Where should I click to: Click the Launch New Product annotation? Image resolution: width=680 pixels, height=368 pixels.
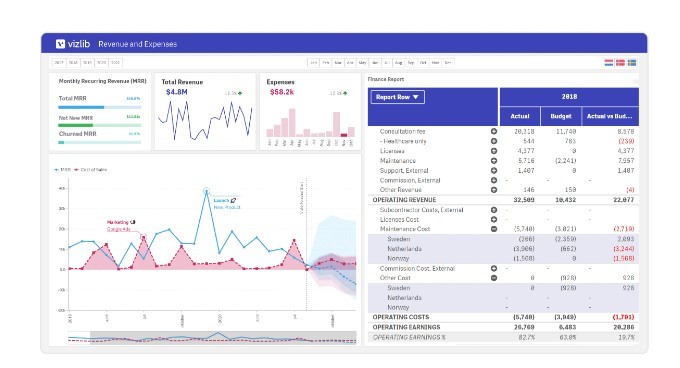tap(226, 204)
